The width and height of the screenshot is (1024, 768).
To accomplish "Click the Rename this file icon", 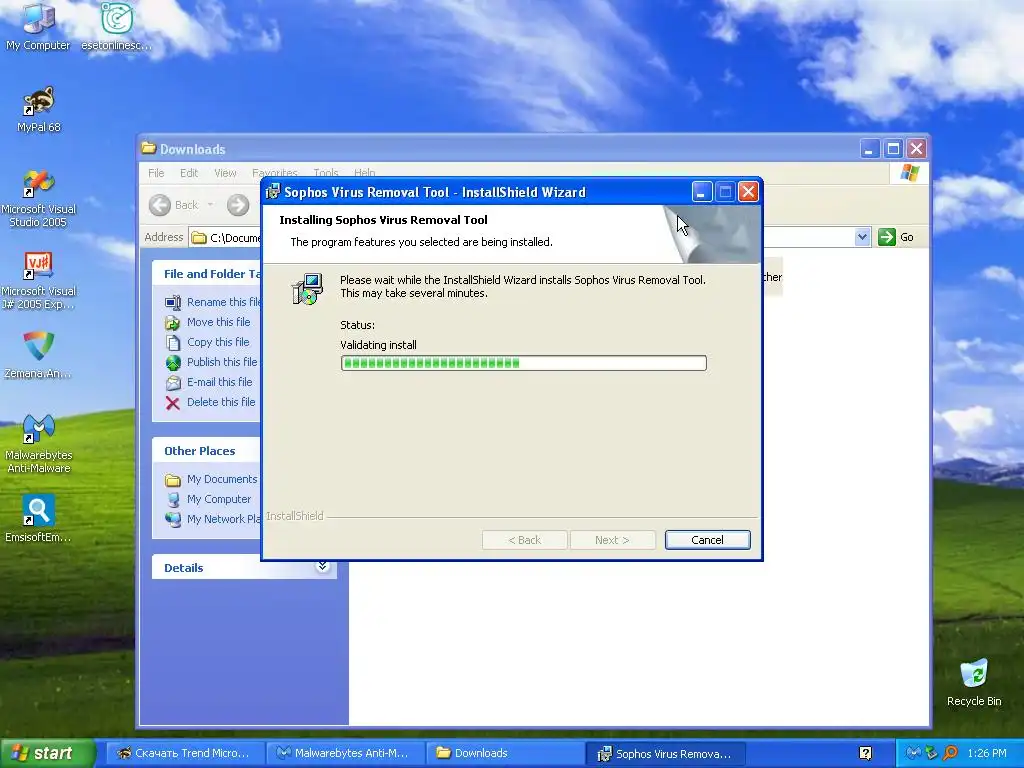I will tap(172, 302).
